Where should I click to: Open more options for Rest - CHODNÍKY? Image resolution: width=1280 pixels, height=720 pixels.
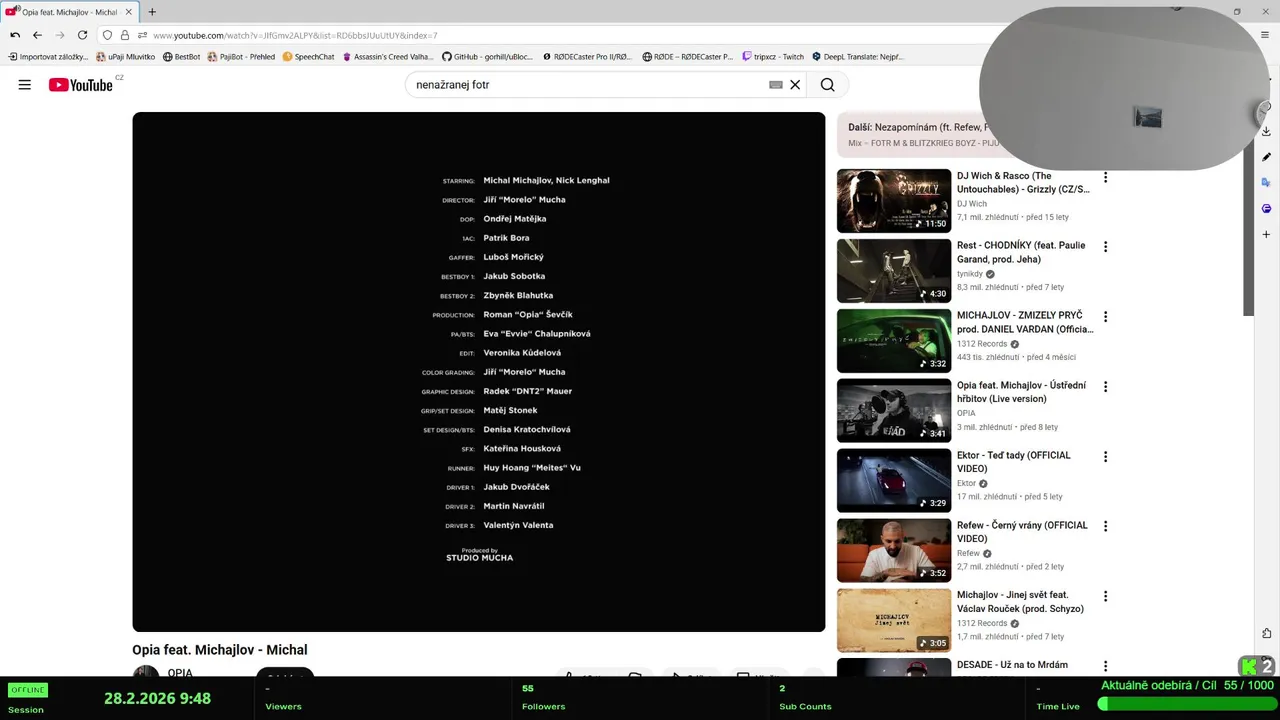coord(1105,247)
